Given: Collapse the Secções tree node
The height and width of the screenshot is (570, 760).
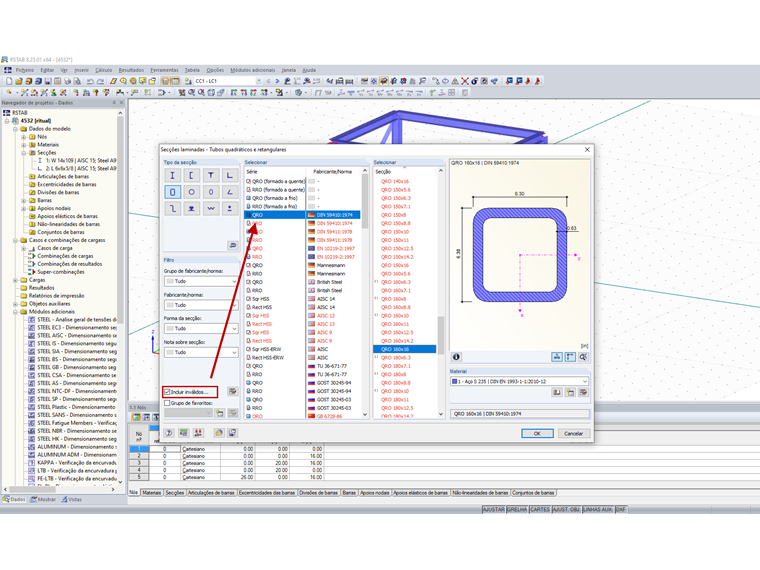Looking at the screenshot, I should (x=24, y=153).
